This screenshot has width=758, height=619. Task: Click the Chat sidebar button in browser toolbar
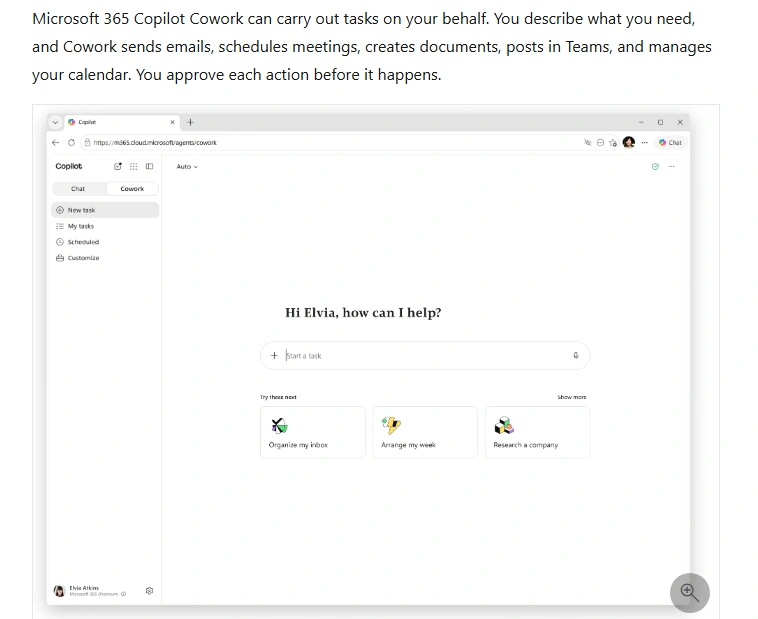670,143
